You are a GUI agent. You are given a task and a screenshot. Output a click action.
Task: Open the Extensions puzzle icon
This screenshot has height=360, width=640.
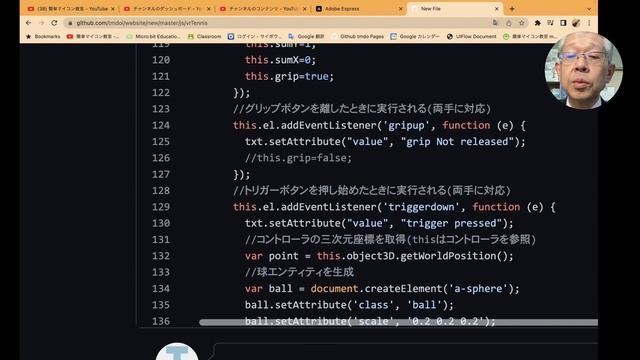pyautogui.click(x=538, y=23)
